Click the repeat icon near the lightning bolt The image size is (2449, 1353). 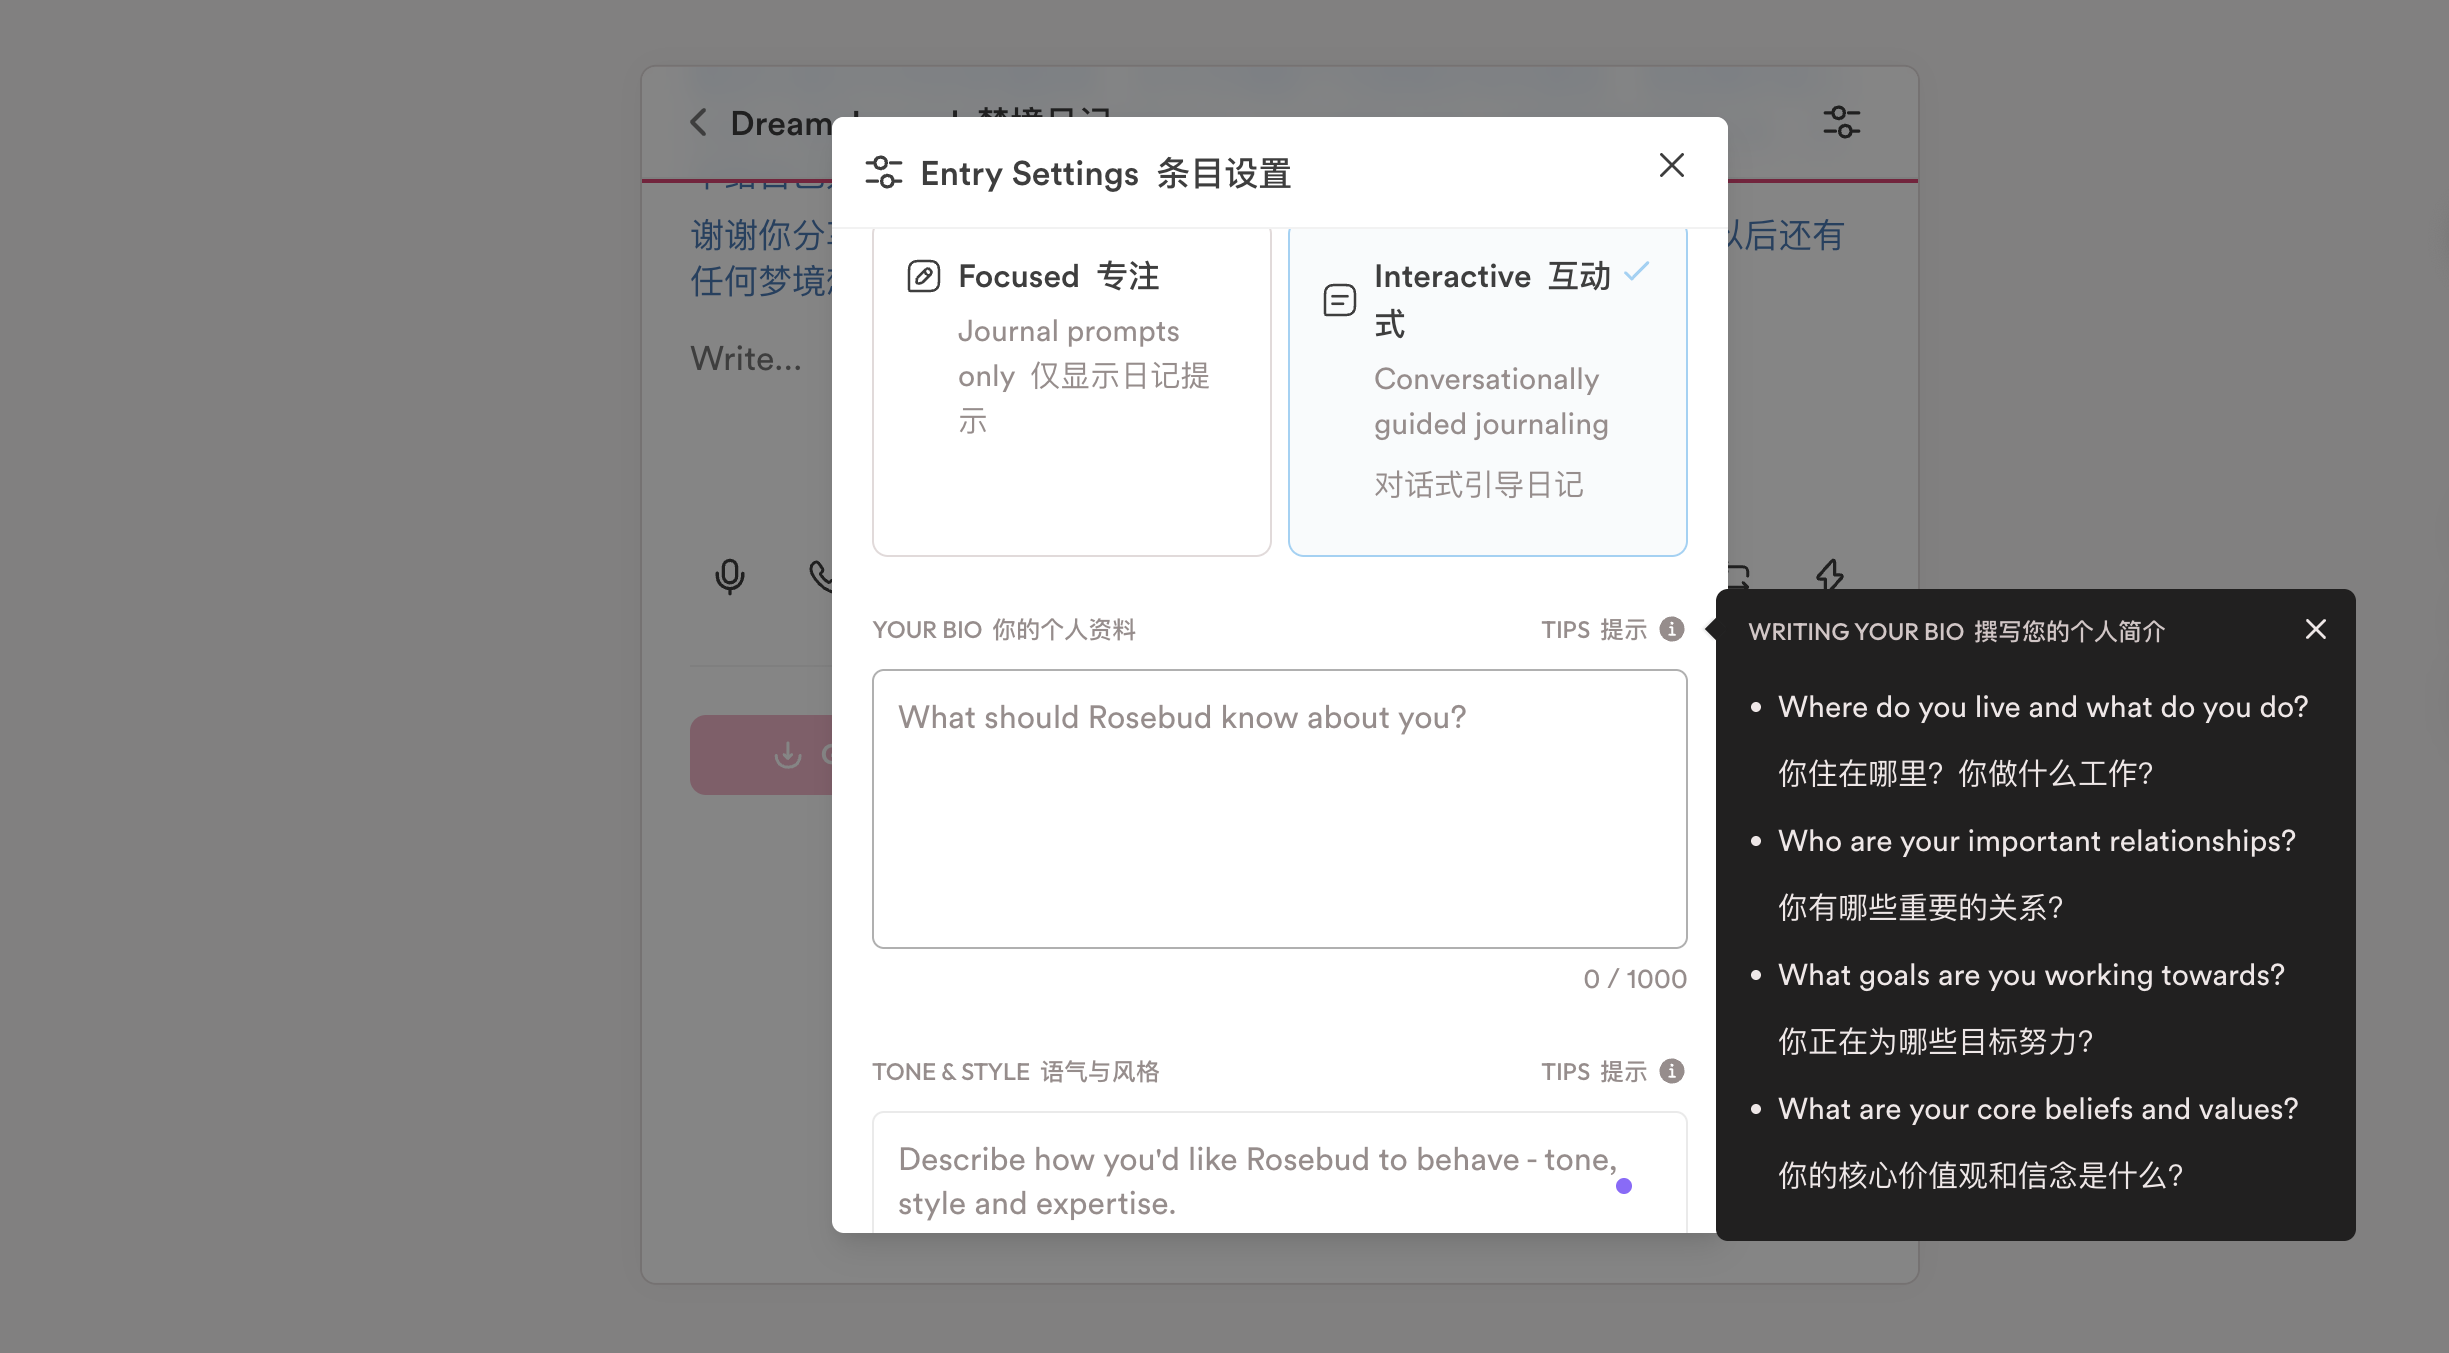coord(1737,577)
